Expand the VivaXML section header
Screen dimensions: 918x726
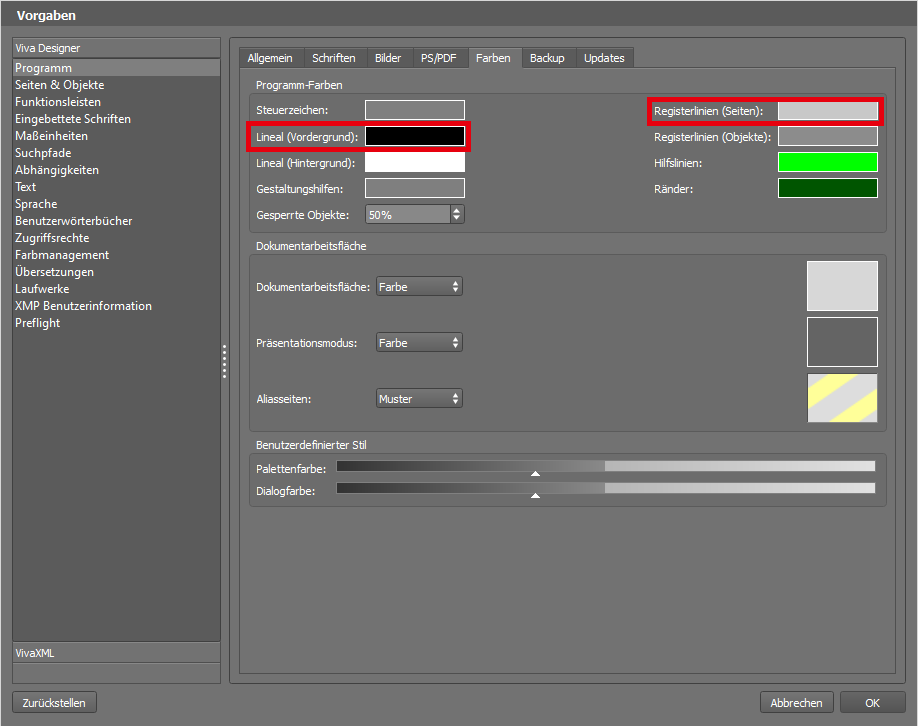click(x=117, y=653)
